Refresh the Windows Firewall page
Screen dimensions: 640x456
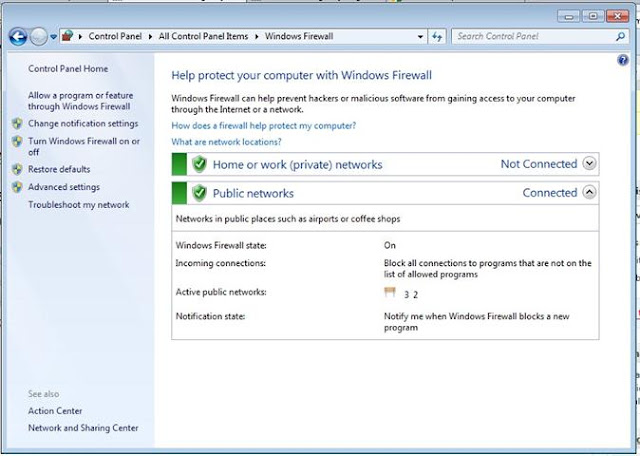pyautogui.click(x=437, y=37)
